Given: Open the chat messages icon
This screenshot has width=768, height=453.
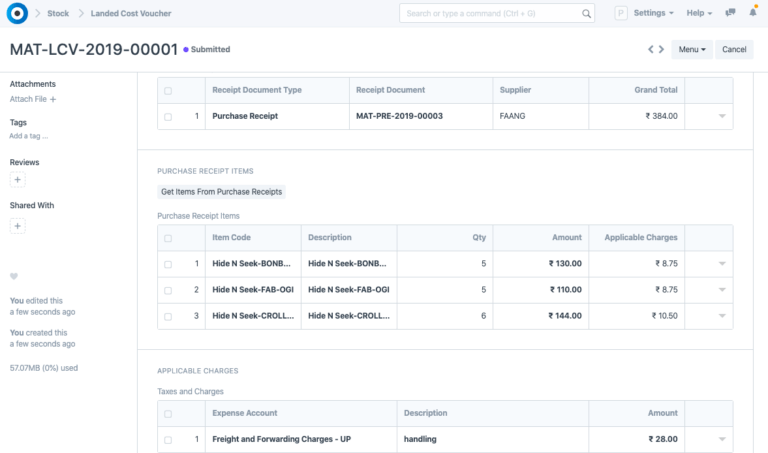Looking at the screenshot, I should click(x=731, y=13).
